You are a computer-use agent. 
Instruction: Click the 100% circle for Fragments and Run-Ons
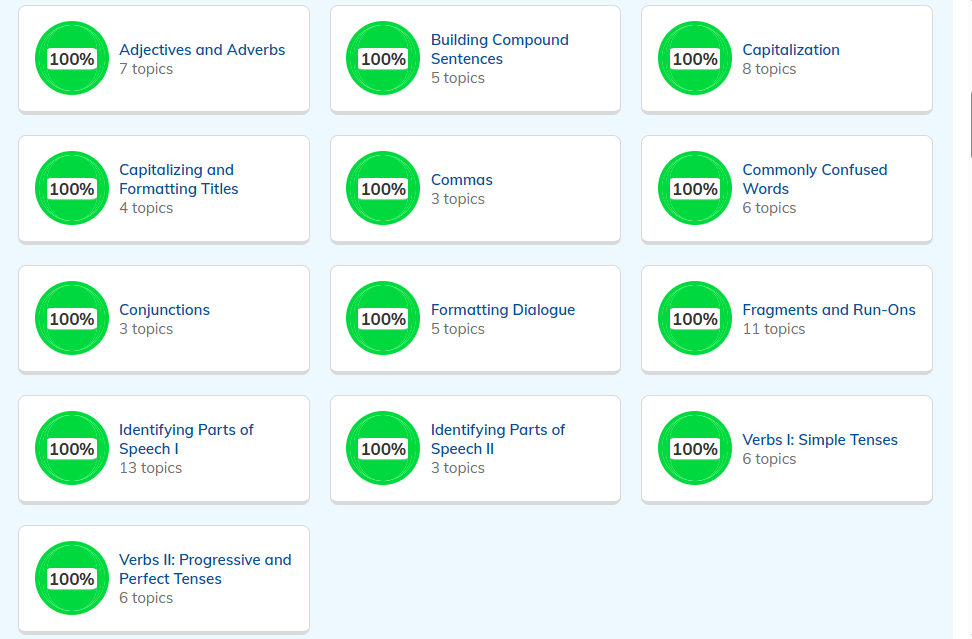coord(694,319)
